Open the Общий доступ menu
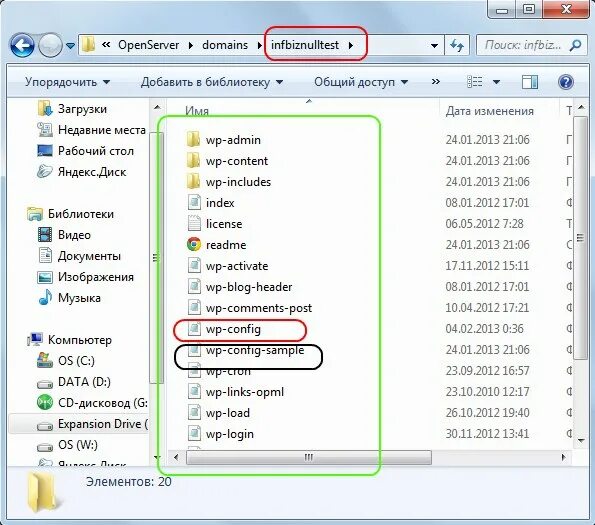The image size is (595, 525). click(x=361, y=82)
